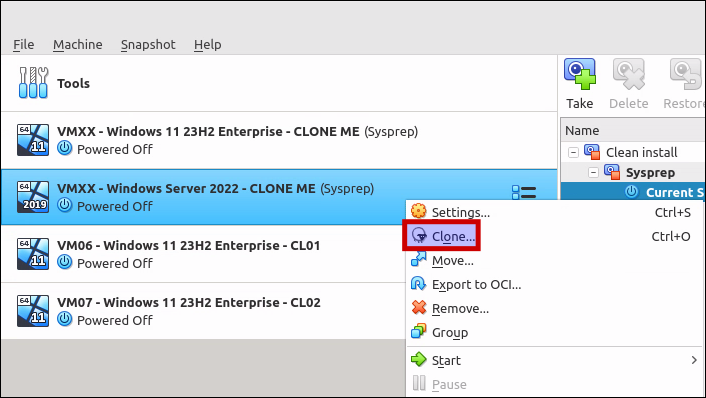Click the Delete snapshot toolbar button
706x398 pixels.
[x=629, y=84]
